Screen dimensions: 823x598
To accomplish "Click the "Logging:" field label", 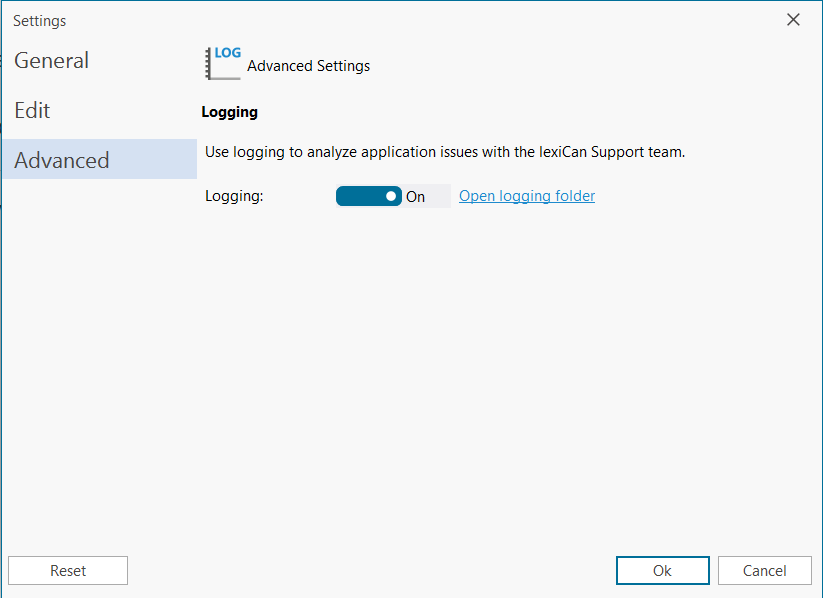I will coord(234,196).
